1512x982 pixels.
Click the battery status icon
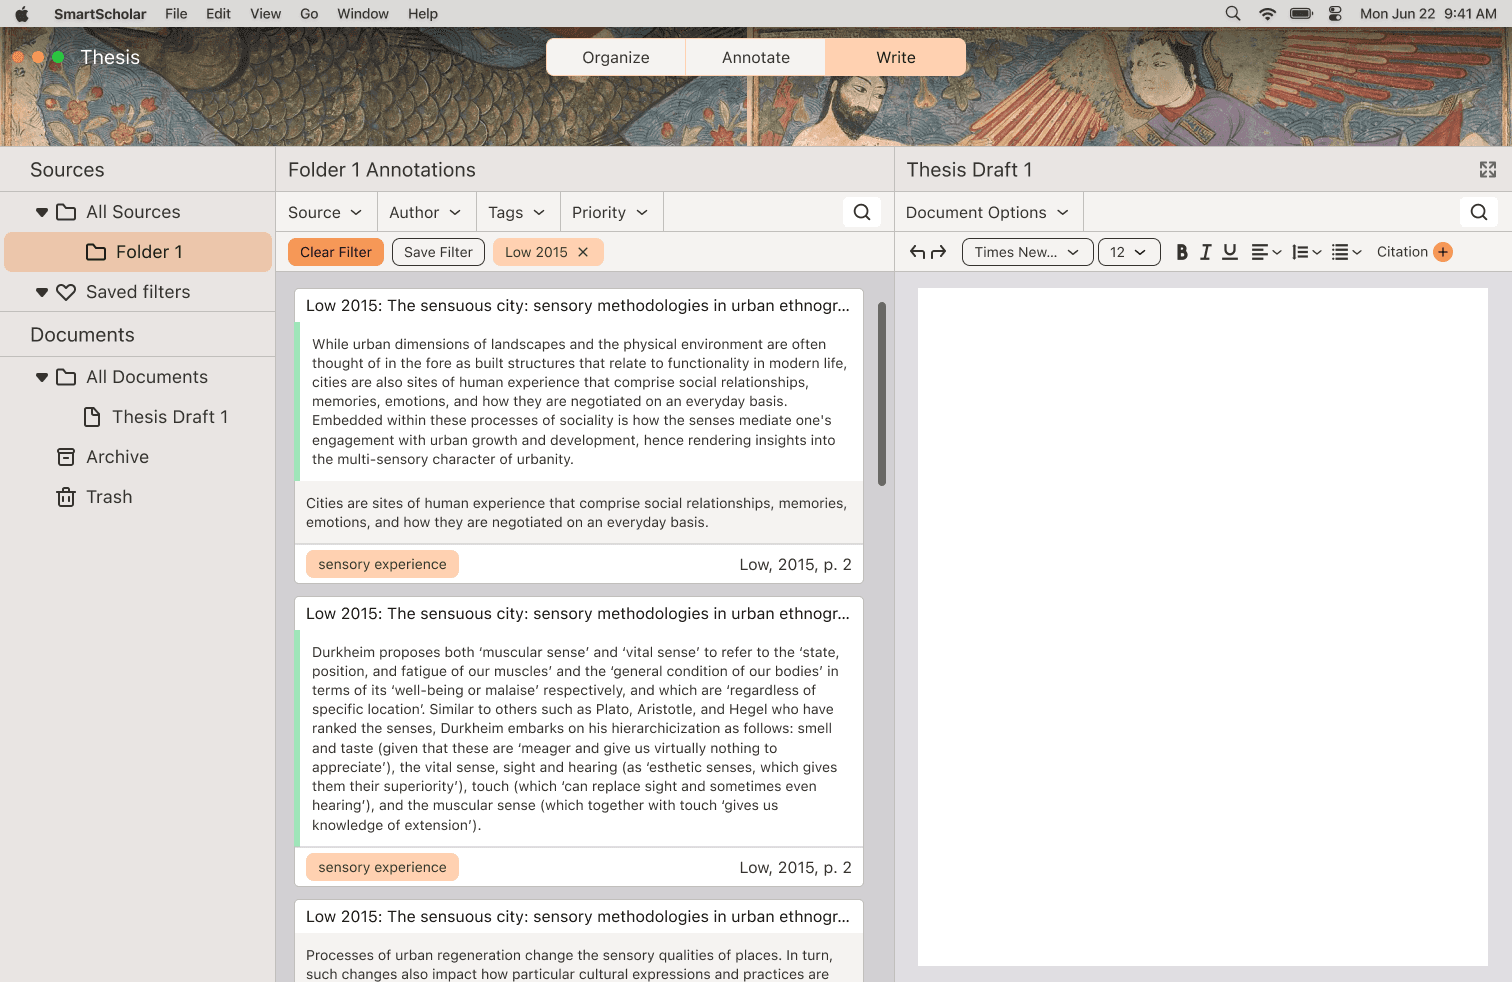click(1301, 14)
